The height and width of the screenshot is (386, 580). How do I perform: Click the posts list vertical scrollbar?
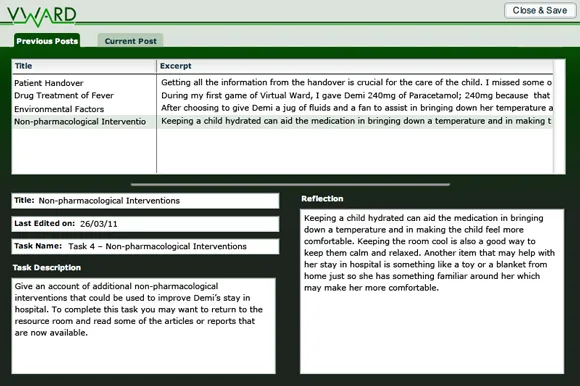click(559, 116)
